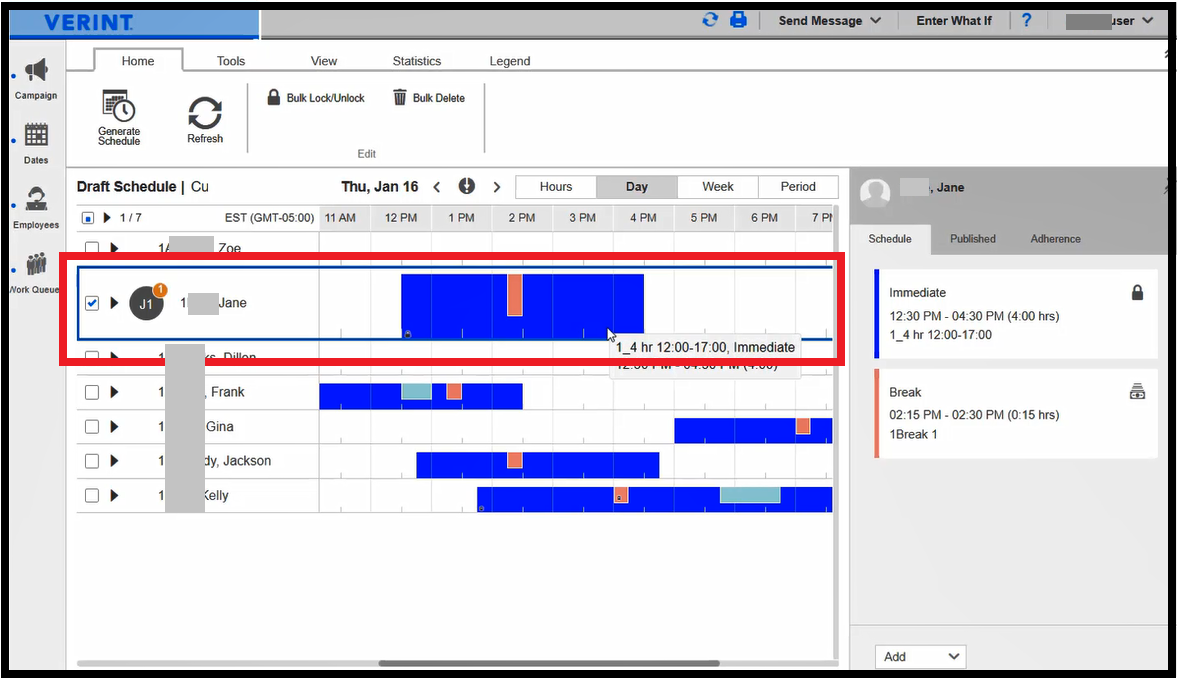Switch to the Legend ribbon tab
The width and height of the screenshot is (1177, 680).
510,61
